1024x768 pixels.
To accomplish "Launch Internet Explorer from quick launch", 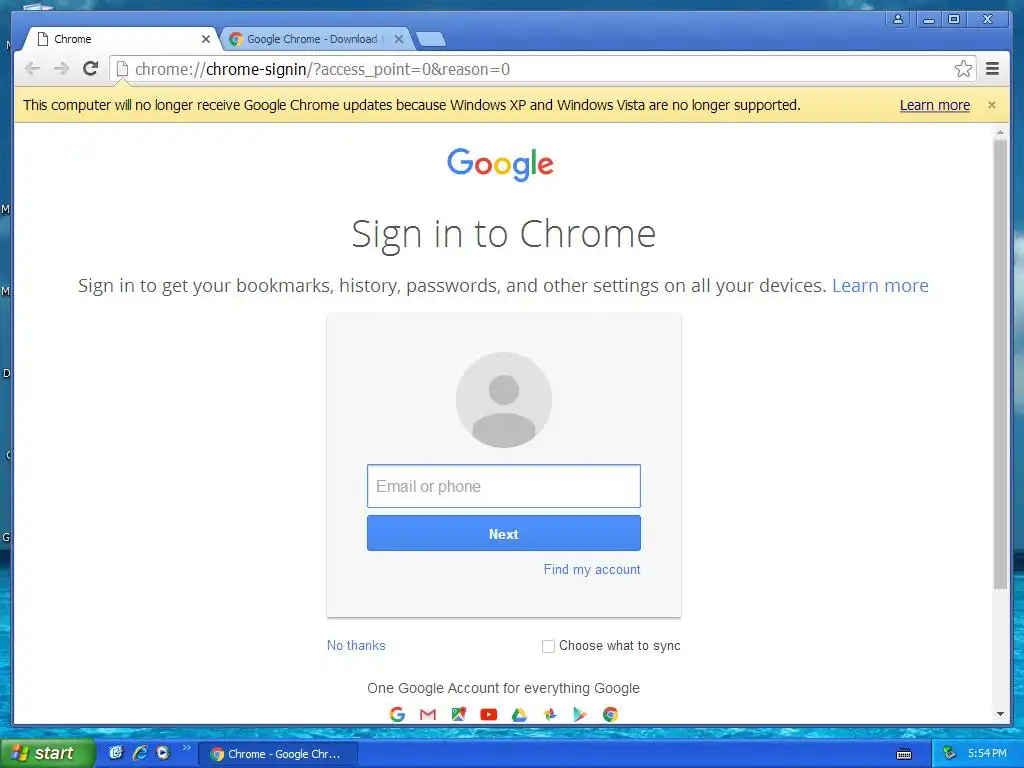I will (x=139, y=753).
